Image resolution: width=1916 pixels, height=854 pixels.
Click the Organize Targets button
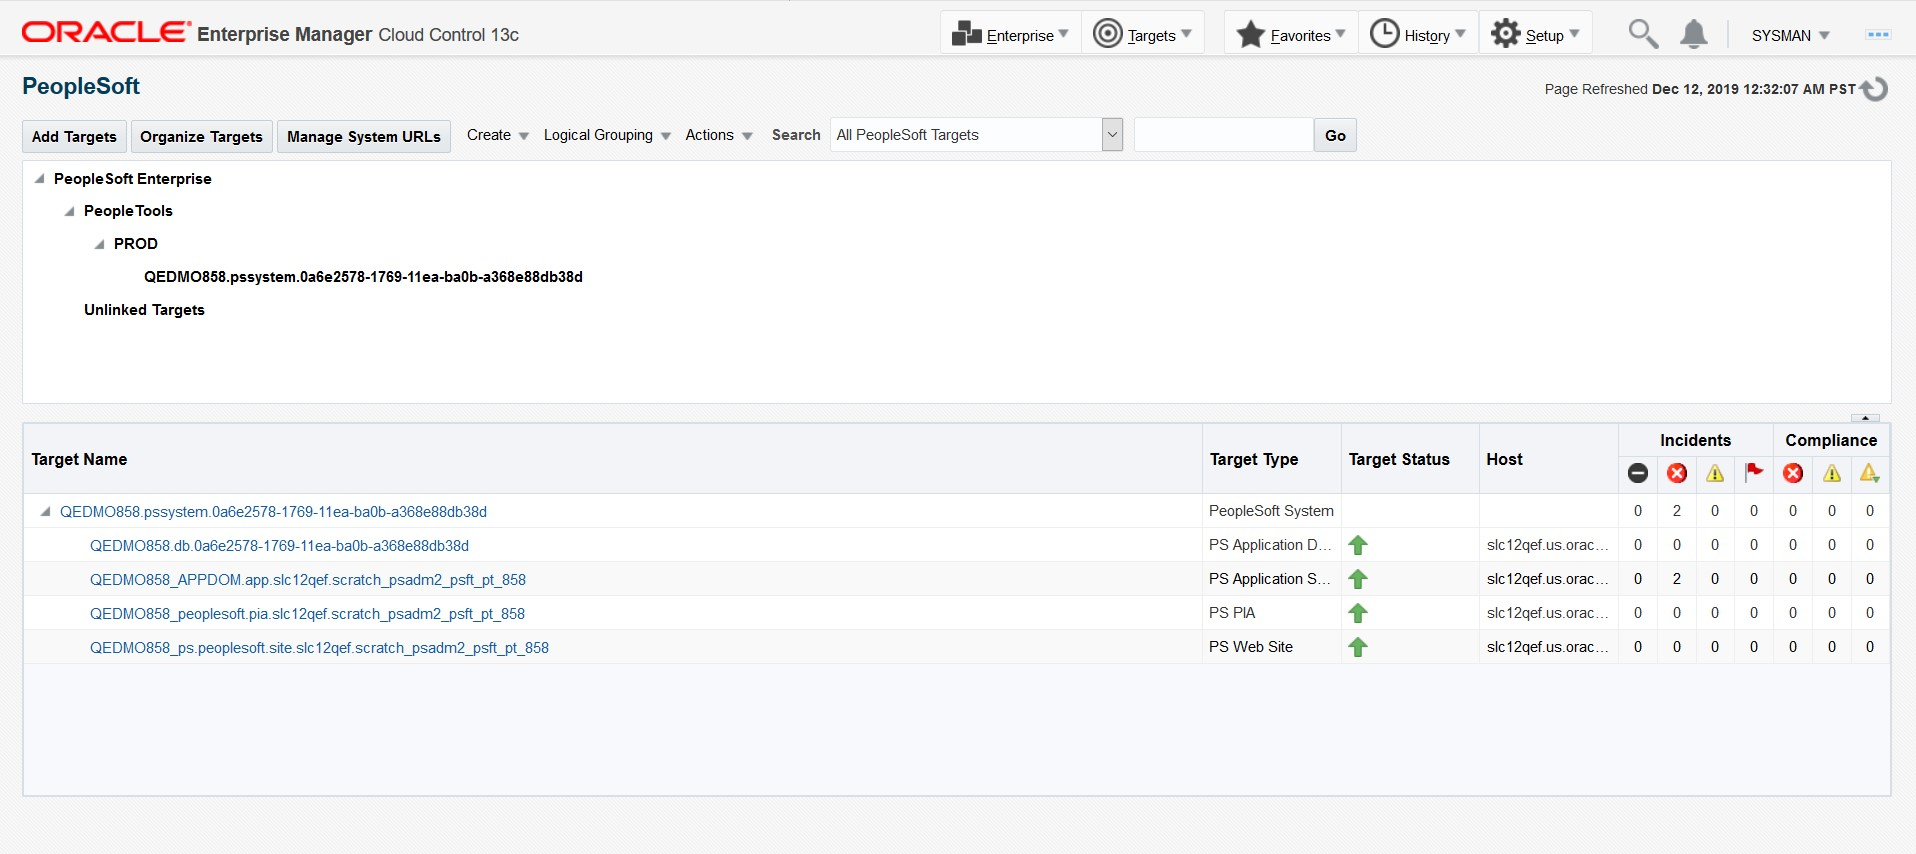tap(201, 136)
